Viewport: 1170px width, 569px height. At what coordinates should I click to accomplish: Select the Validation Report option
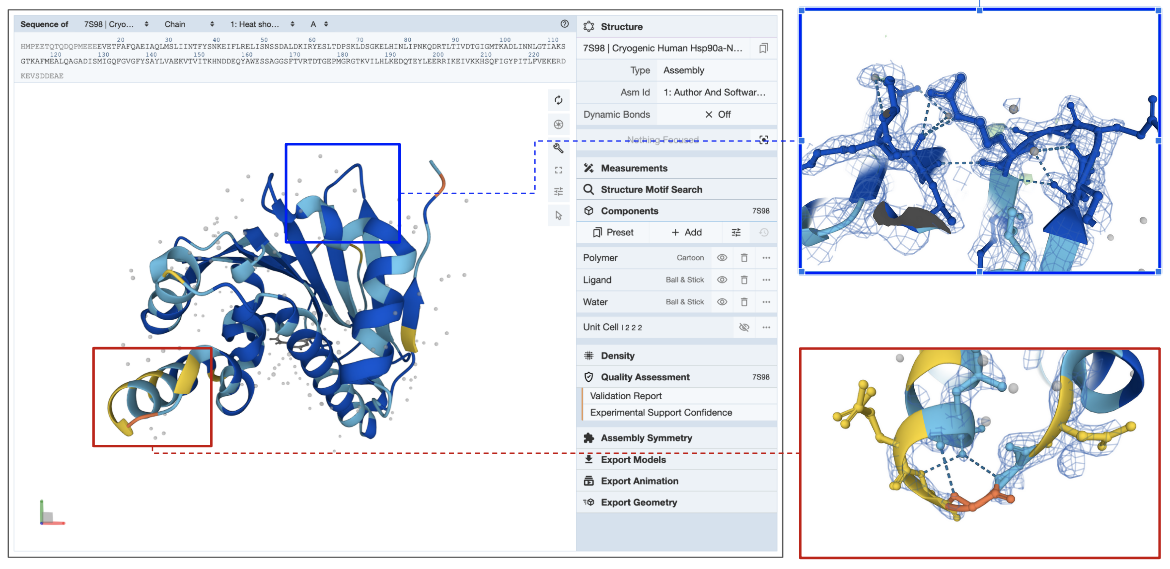click(x=626, y=396)
